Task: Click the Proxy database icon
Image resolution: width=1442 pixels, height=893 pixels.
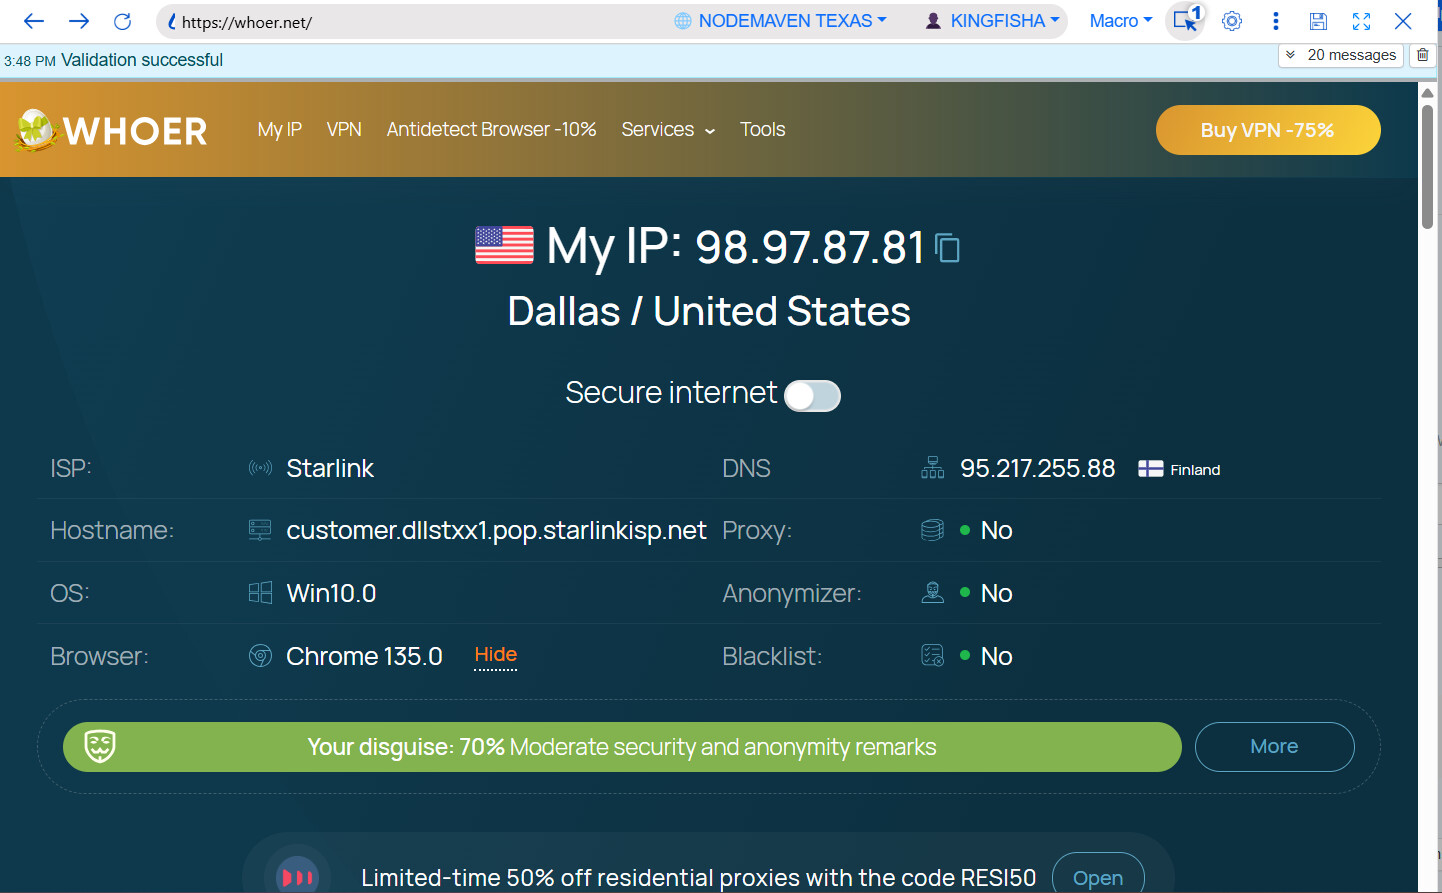Action: [x=932, y=530]
